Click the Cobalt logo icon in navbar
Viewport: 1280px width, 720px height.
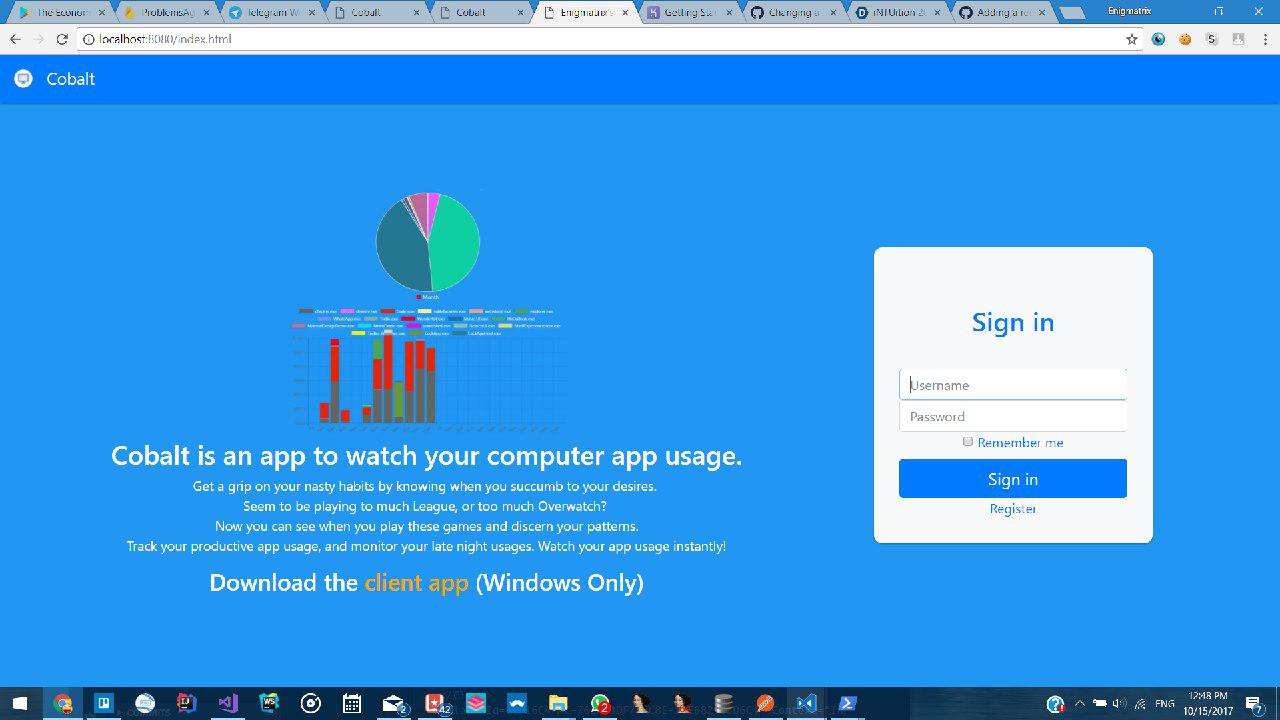(x=23, y=79)
